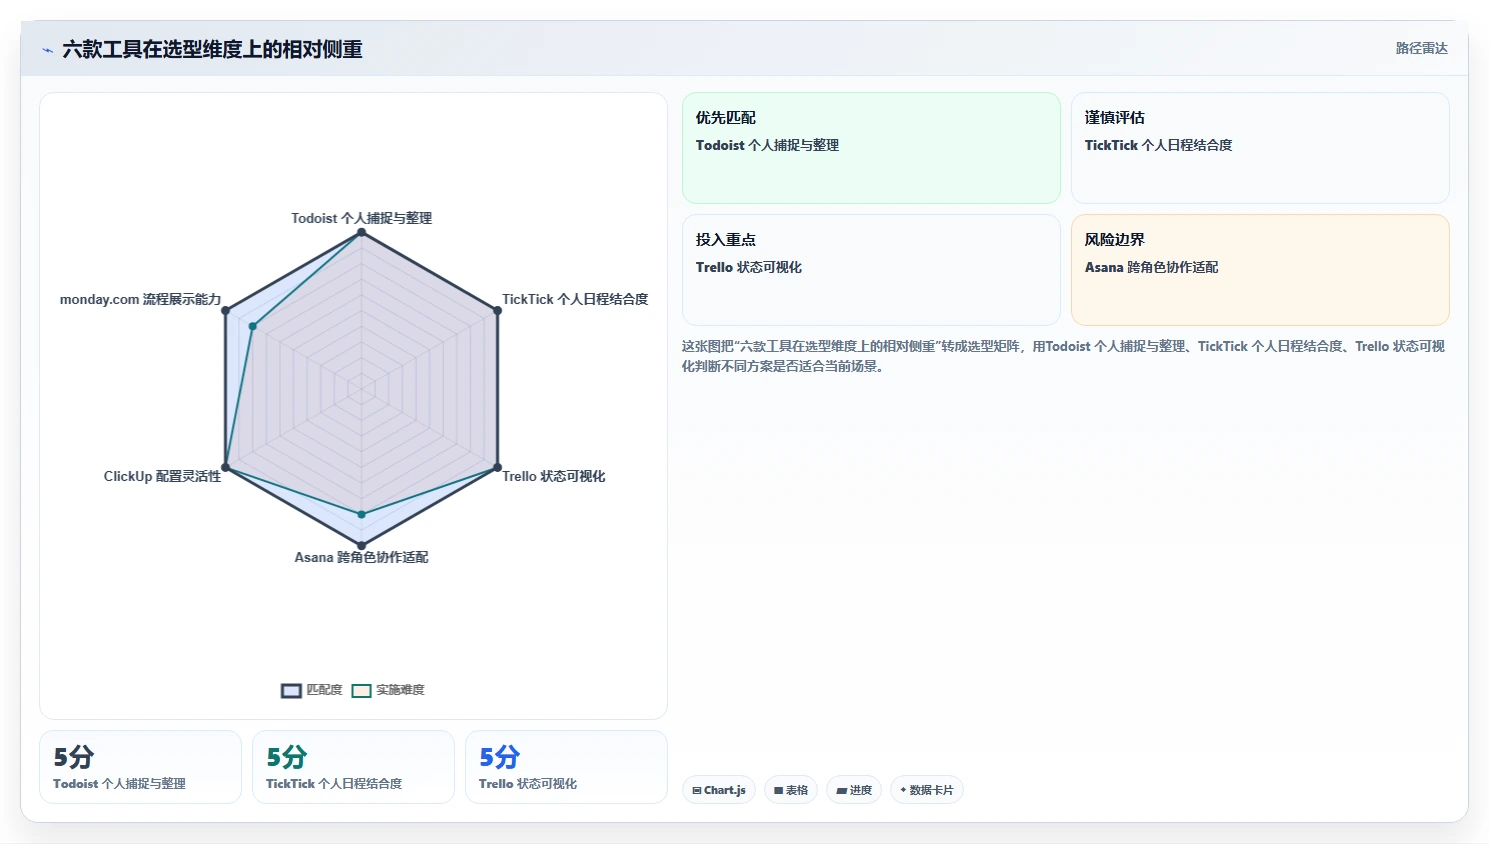Click the dark data point at the monday.com vertex
1489x844 pixels.
(x=225, y=311)
